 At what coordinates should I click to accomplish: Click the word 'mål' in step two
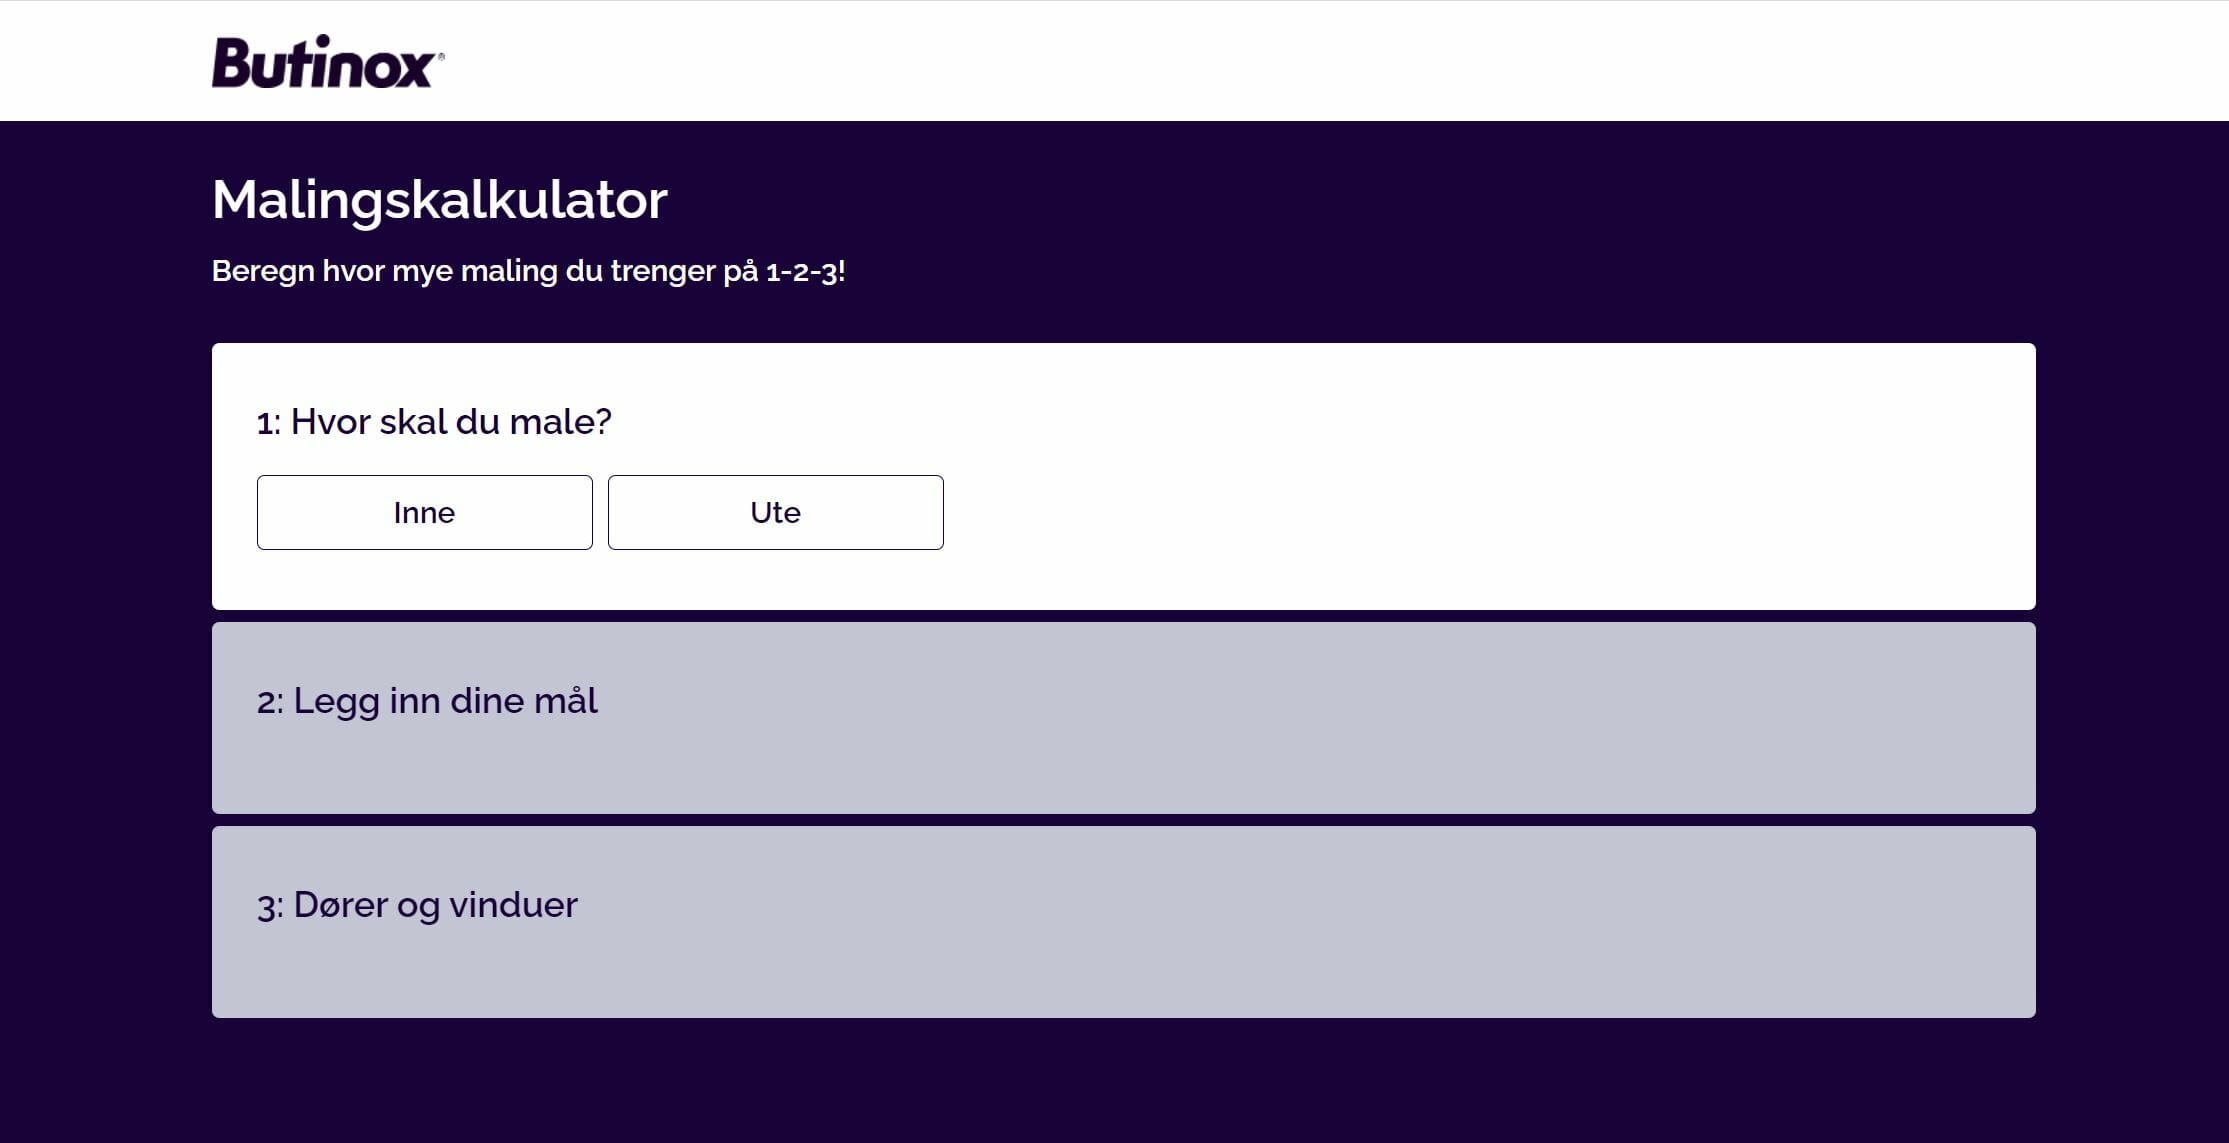[x=566, y=701]
